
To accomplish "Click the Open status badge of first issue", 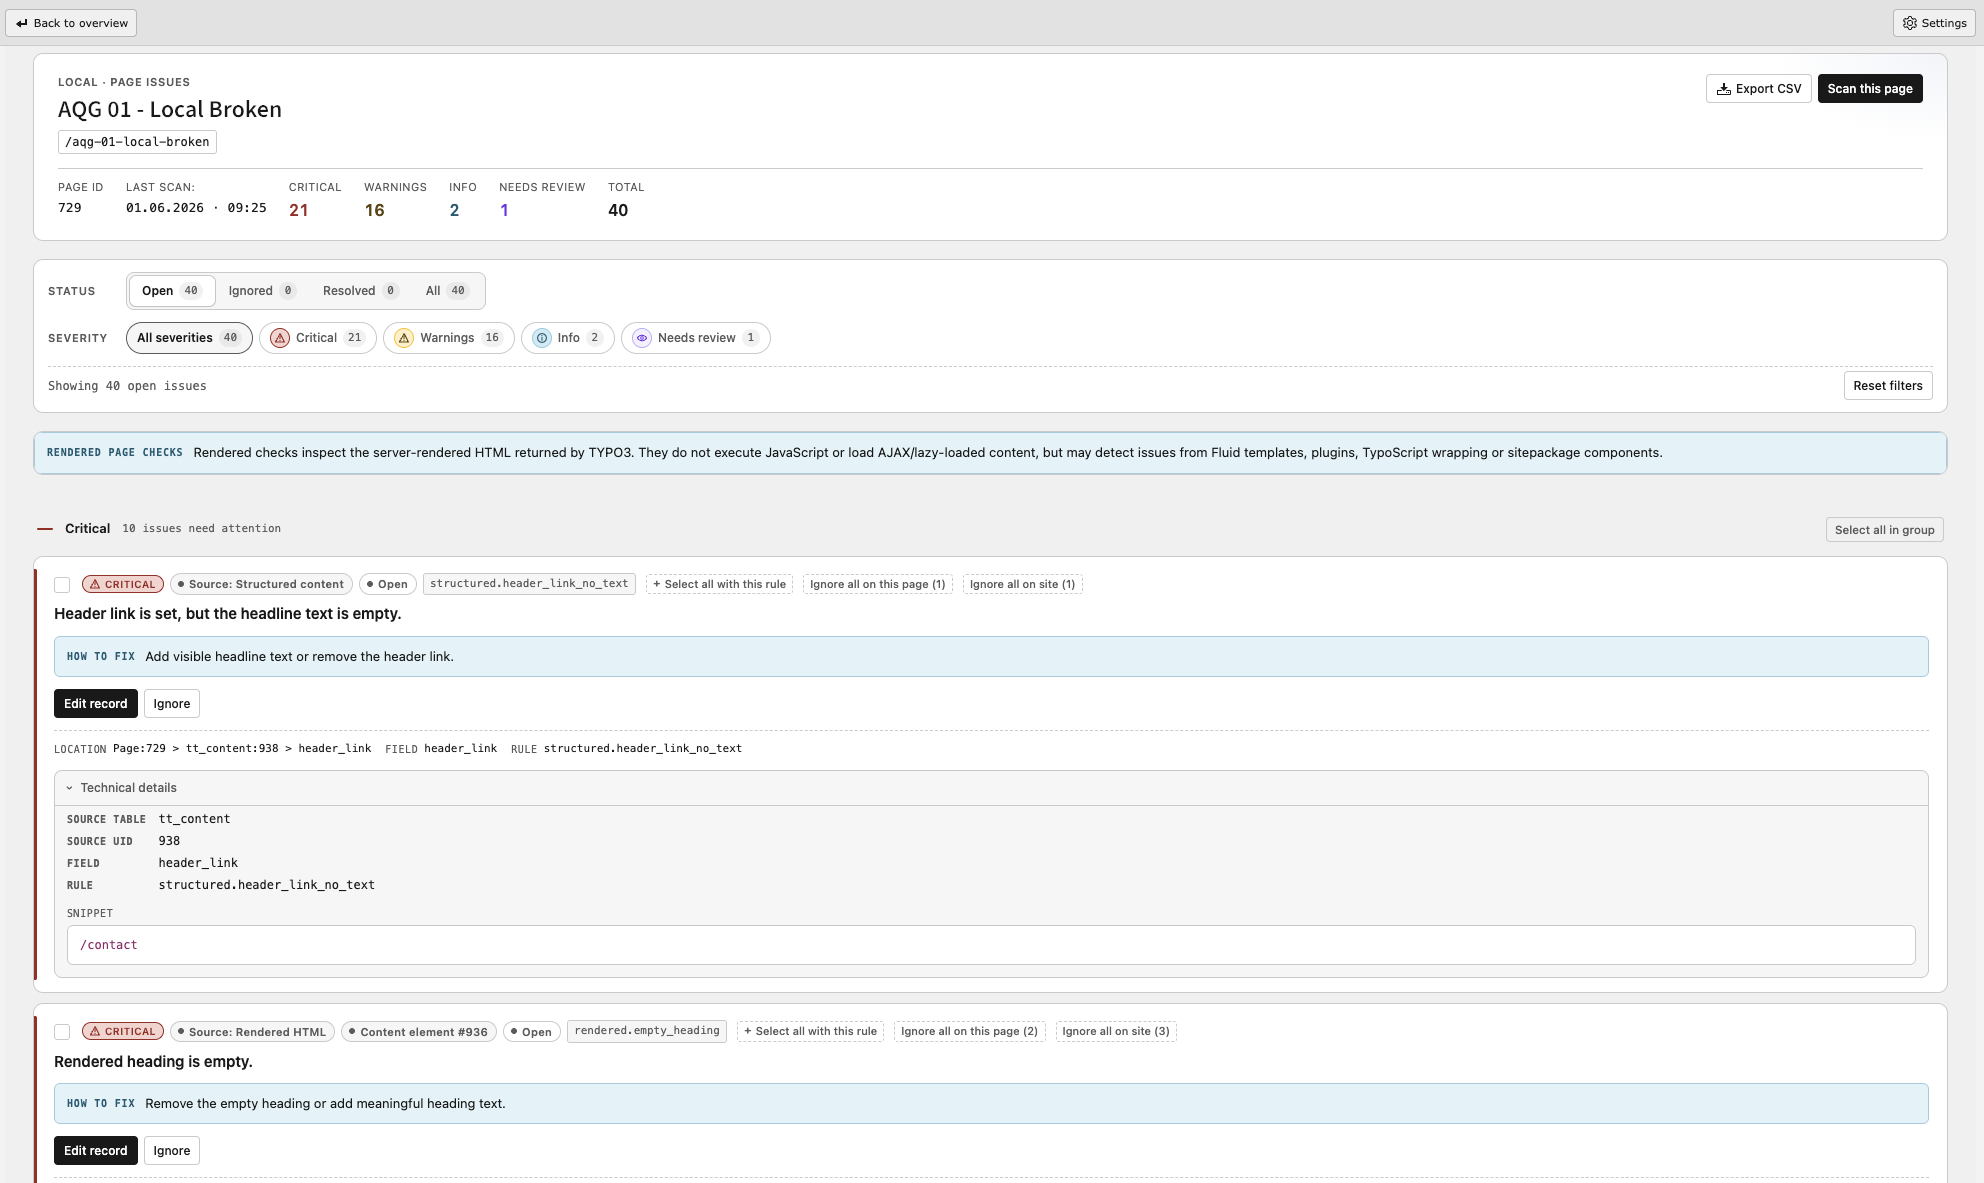I will [x=387, y=584].
